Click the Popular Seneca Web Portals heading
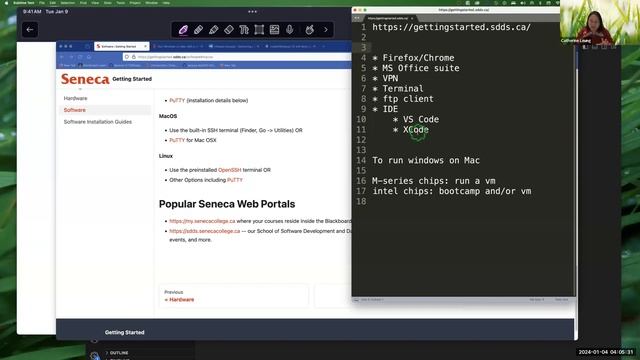Viewport: 640px width, 360px height. (227, 204)
